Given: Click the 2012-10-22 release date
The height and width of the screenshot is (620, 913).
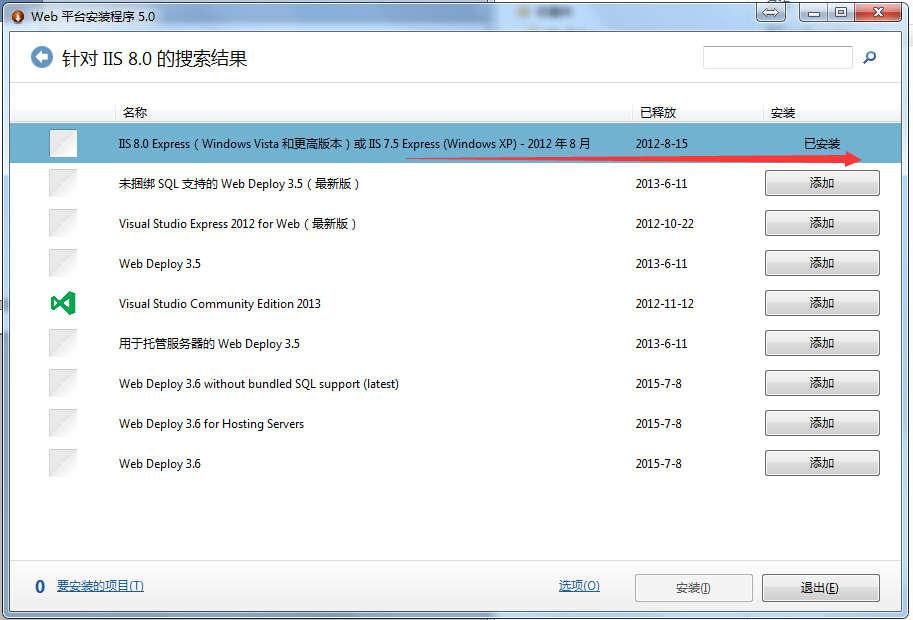Looking at the screenshot, I should (664, 224).
